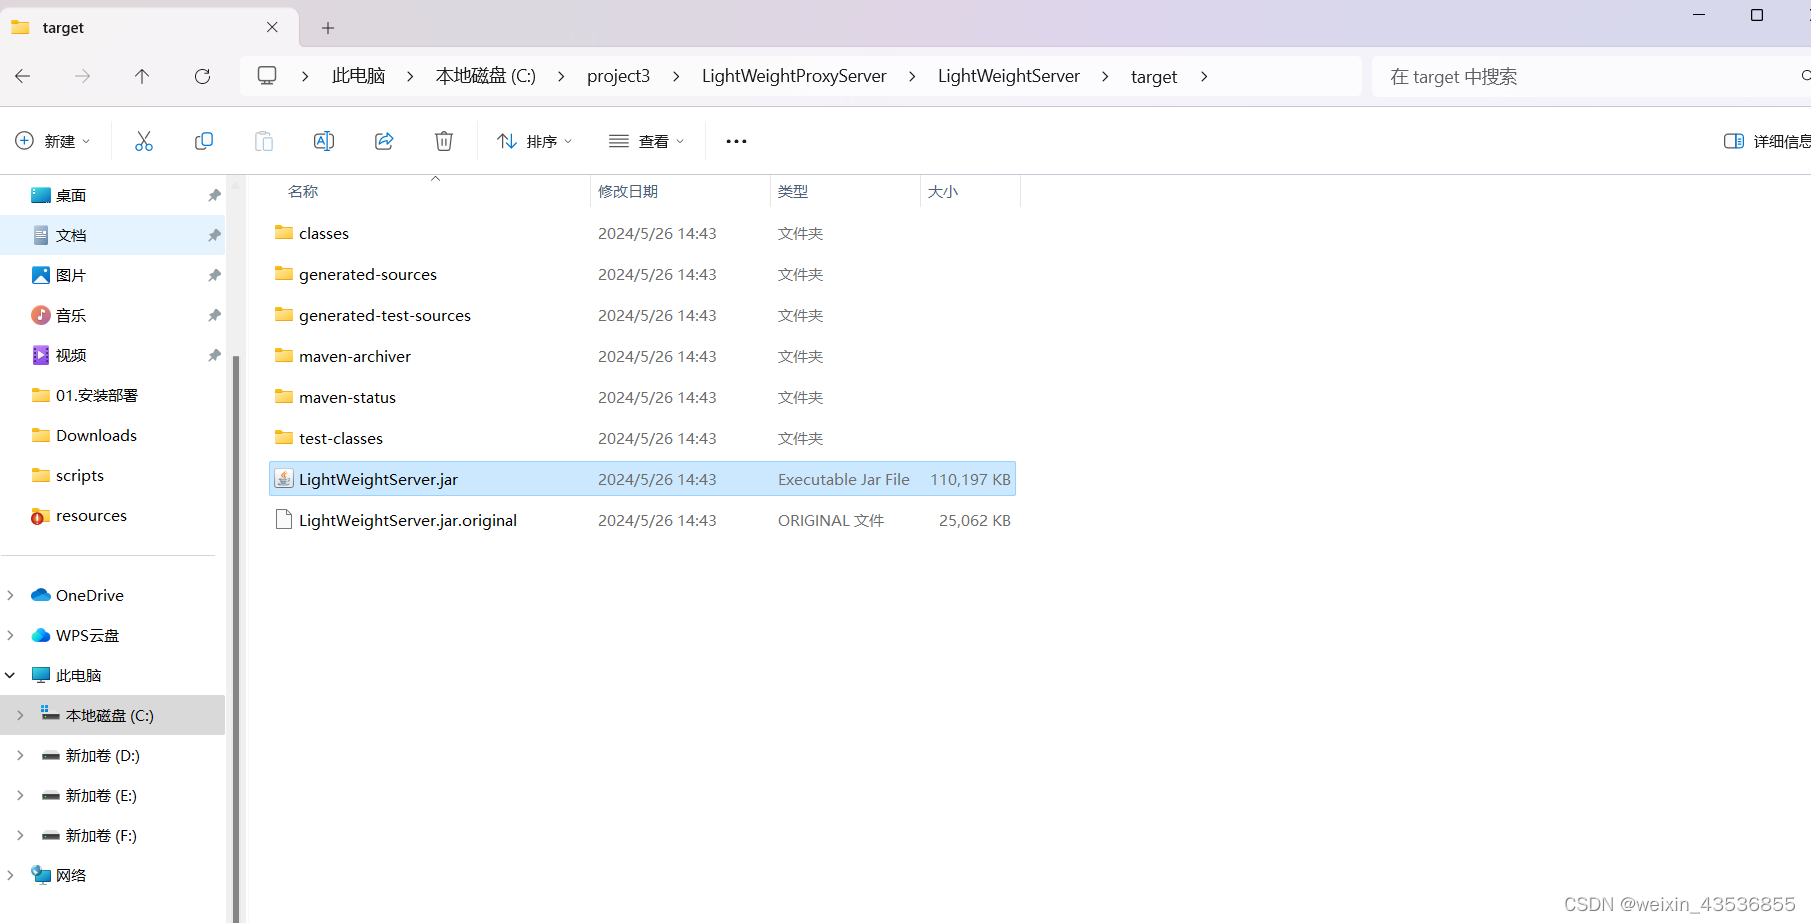Navigate to project3 in breadcrumb

pos(618,76)
